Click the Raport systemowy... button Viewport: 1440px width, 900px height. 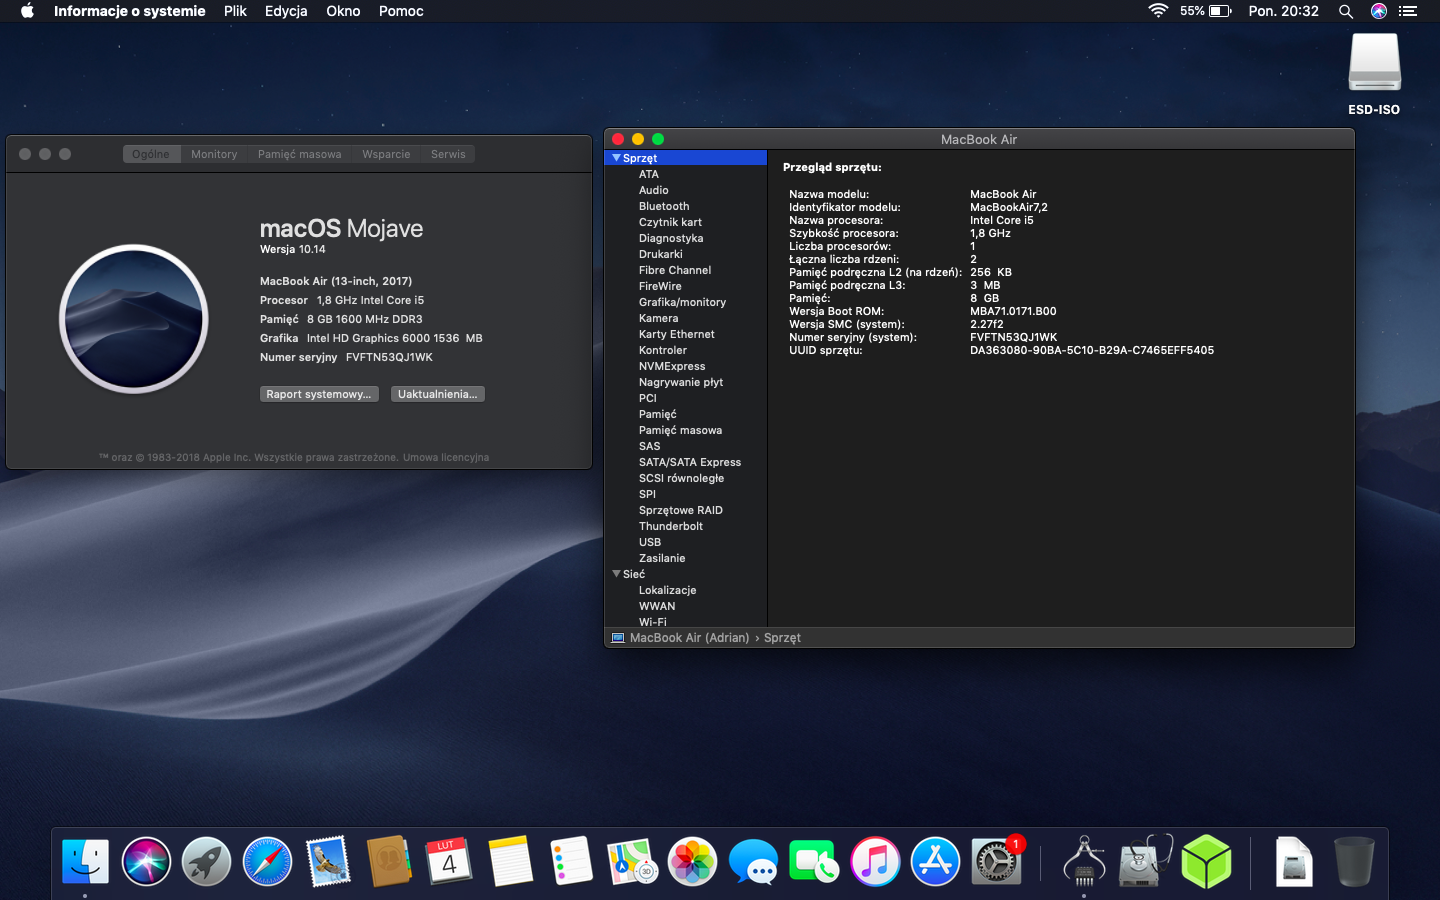click(319, 394)
